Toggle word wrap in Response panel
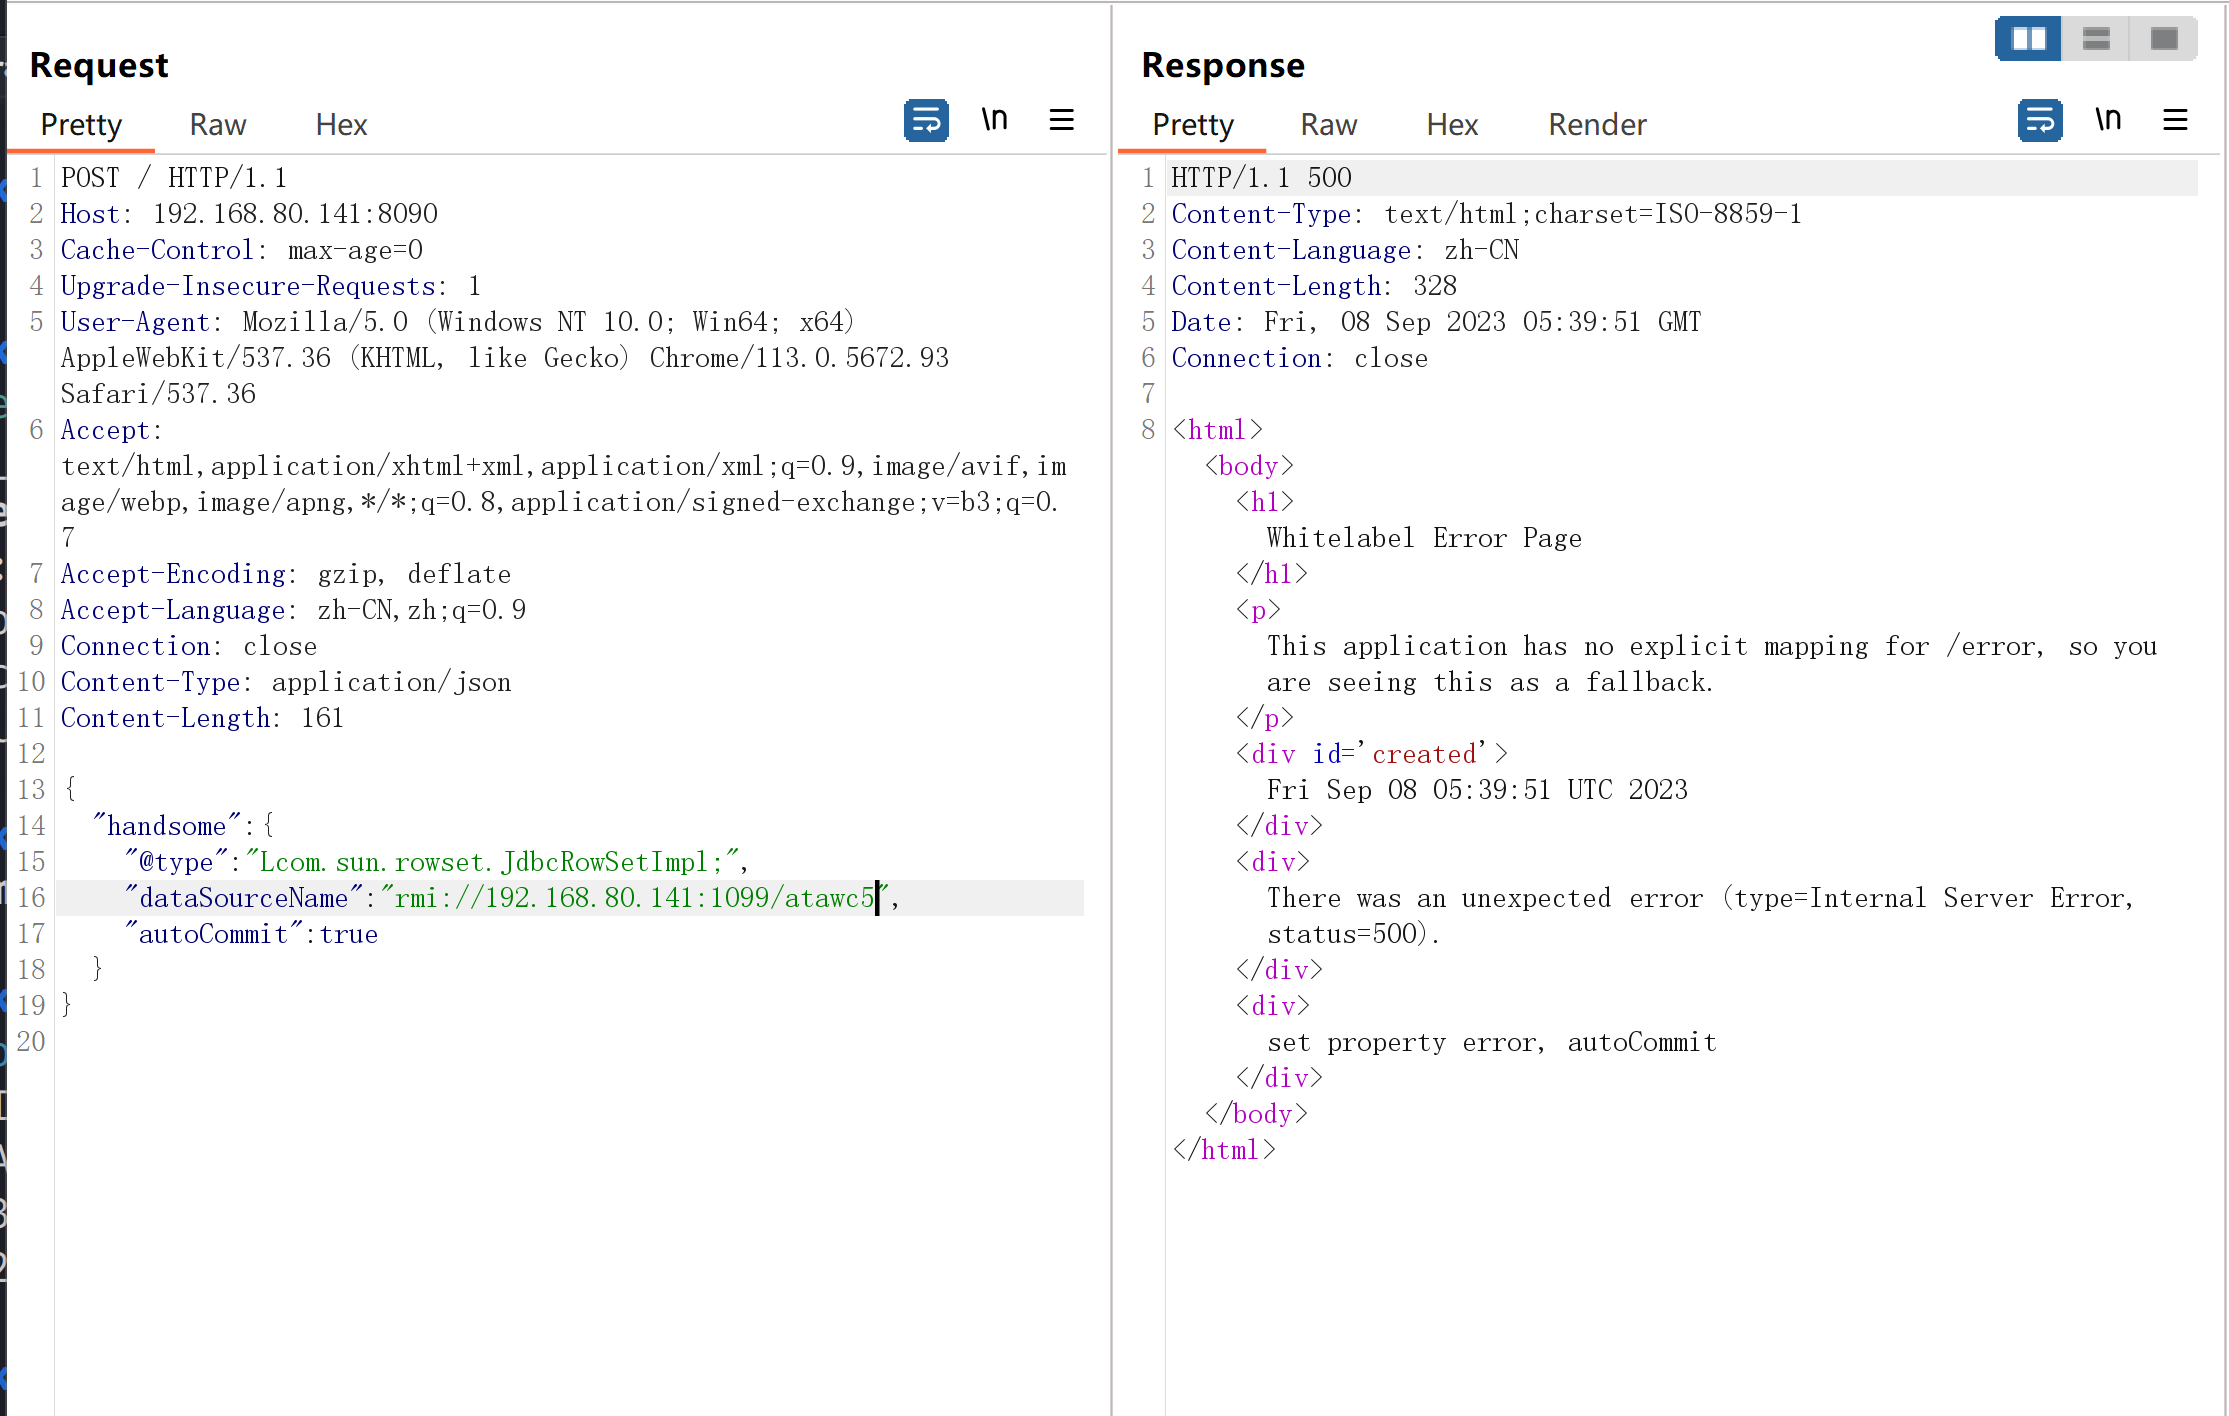Screen dimensions: 2229x1416 (x=2040, y=121)
